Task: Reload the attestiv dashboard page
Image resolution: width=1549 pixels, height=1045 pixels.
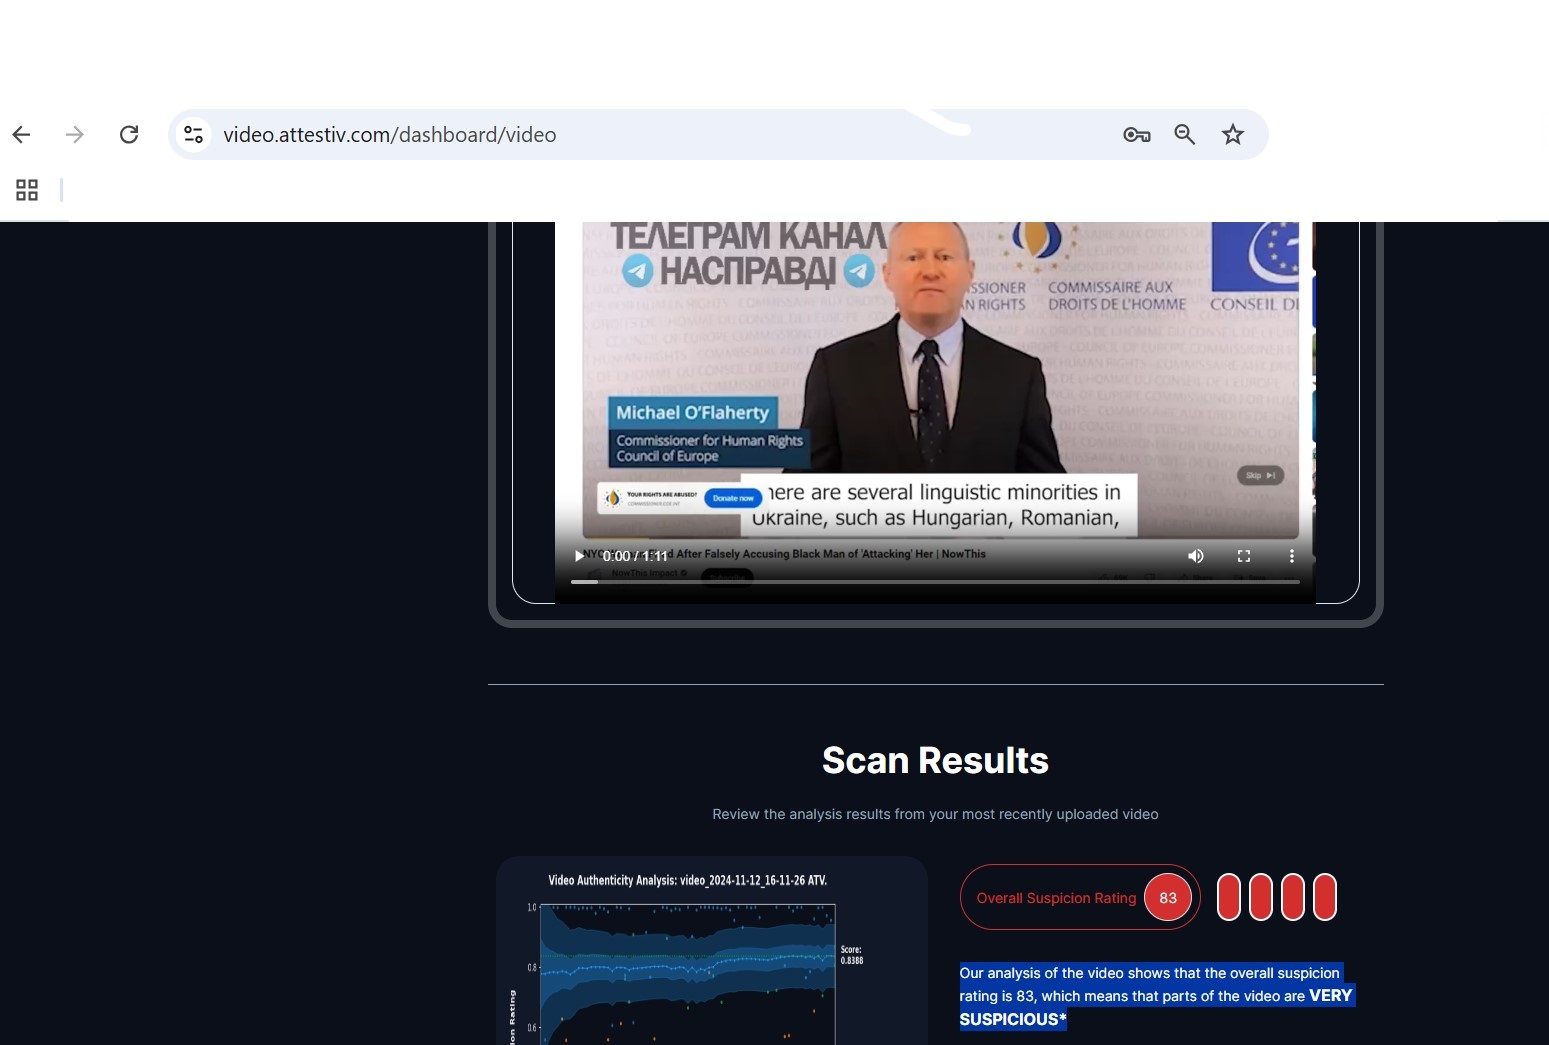Action: click(x=129, y=134)
